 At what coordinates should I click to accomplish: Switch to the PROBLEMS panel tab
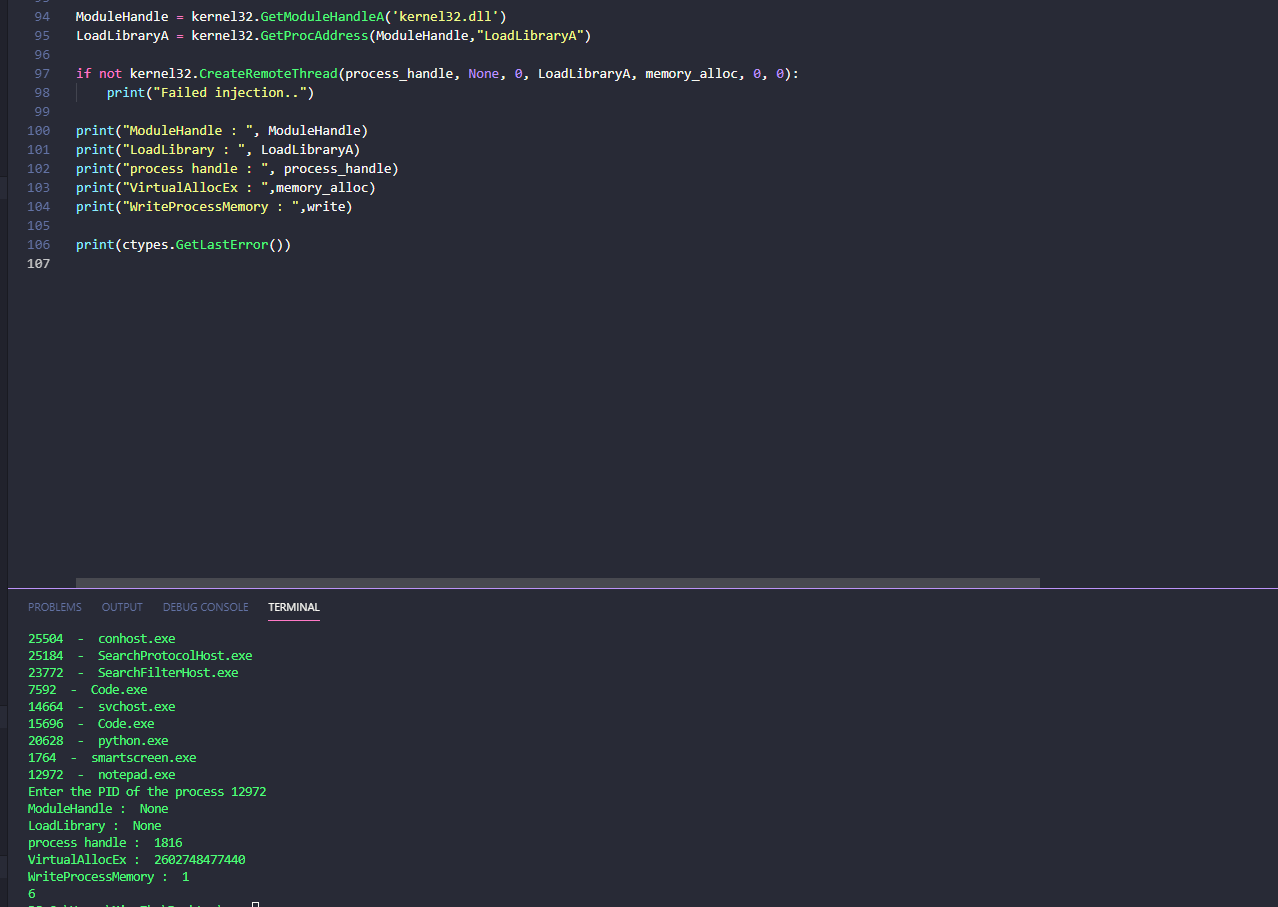click(x=54, y=607)
